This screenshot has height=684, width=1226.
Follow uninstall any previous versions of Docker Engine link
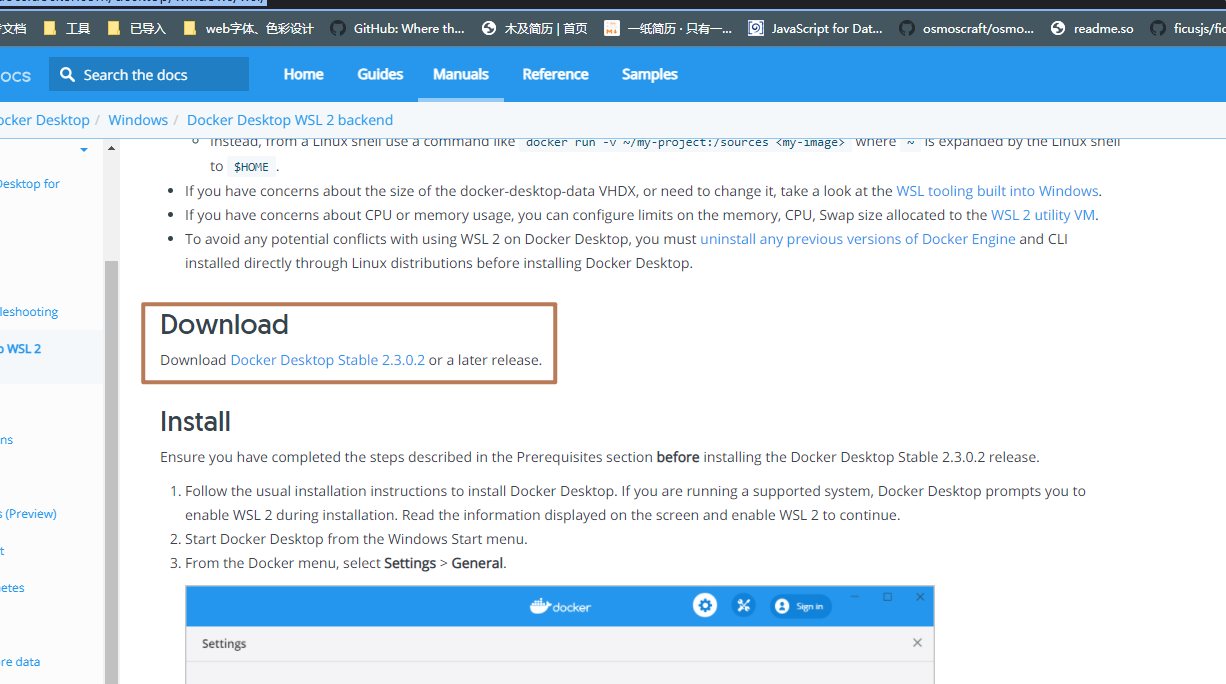coord(858,239)
